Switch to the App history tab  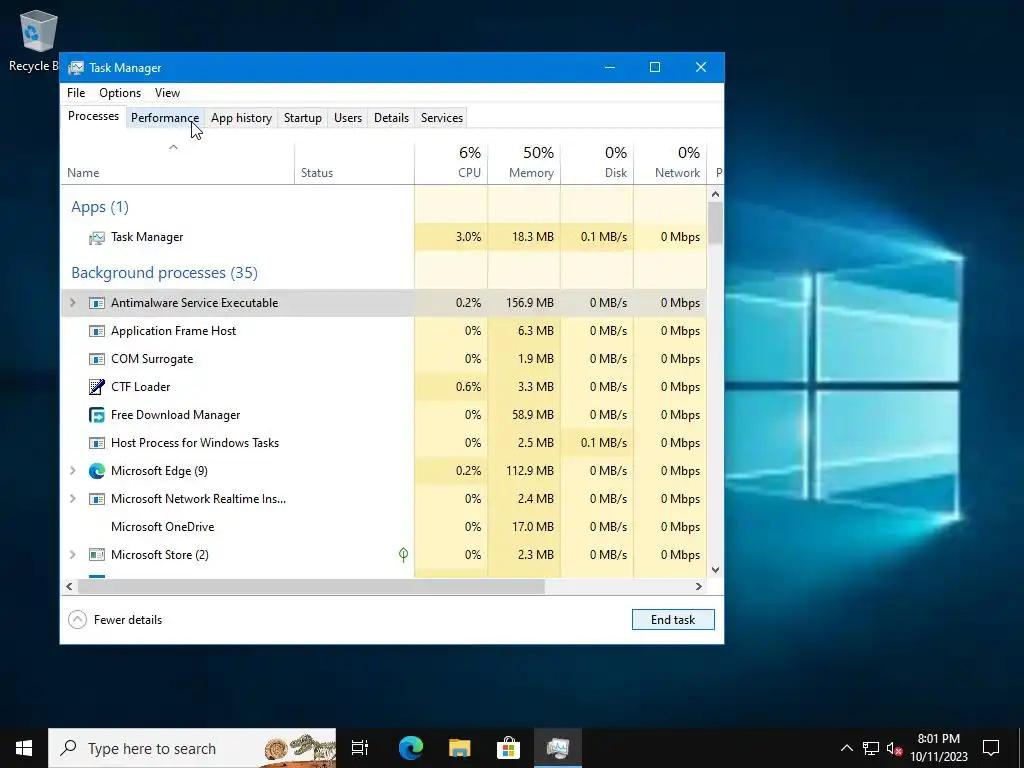pyautogui.click(x=241, y=118)
